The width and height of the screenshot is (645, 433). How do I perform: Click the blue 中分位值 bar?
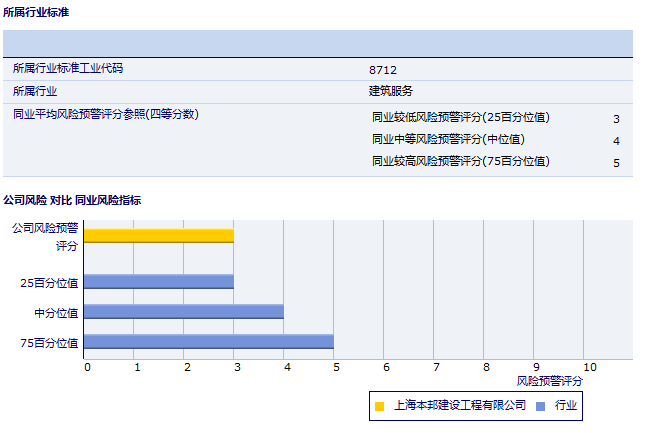point(183,312)
